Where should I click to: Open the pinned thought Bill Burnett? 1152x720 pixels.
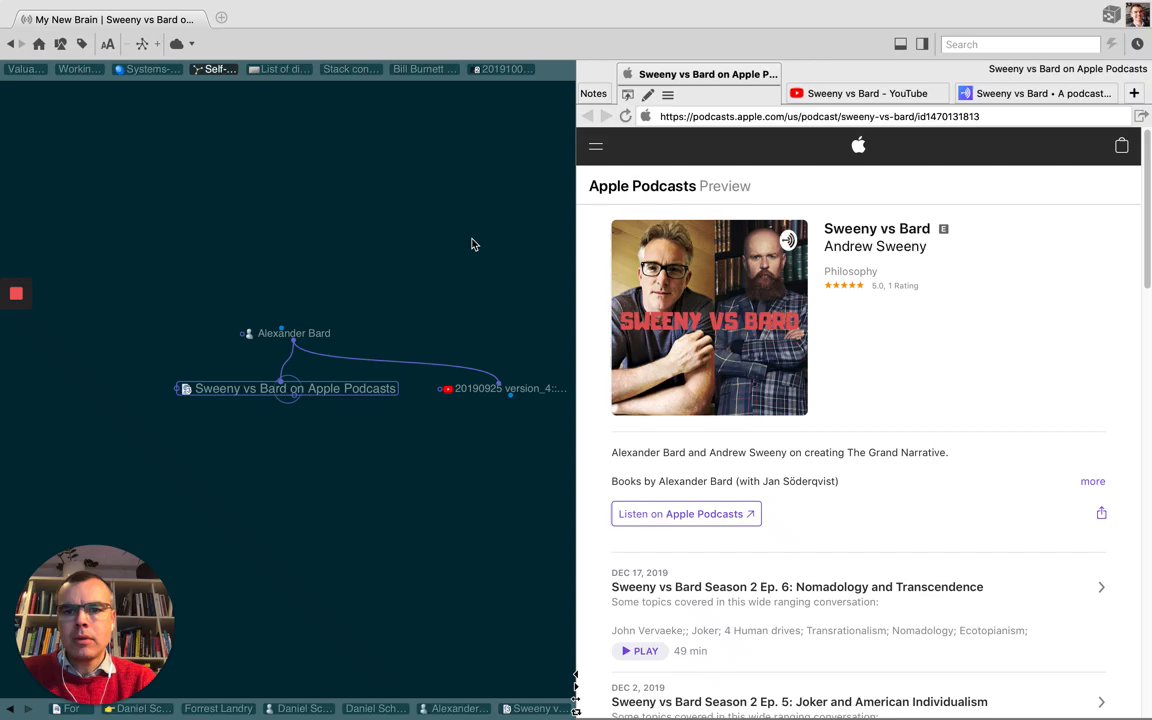(x=425, y=69)
